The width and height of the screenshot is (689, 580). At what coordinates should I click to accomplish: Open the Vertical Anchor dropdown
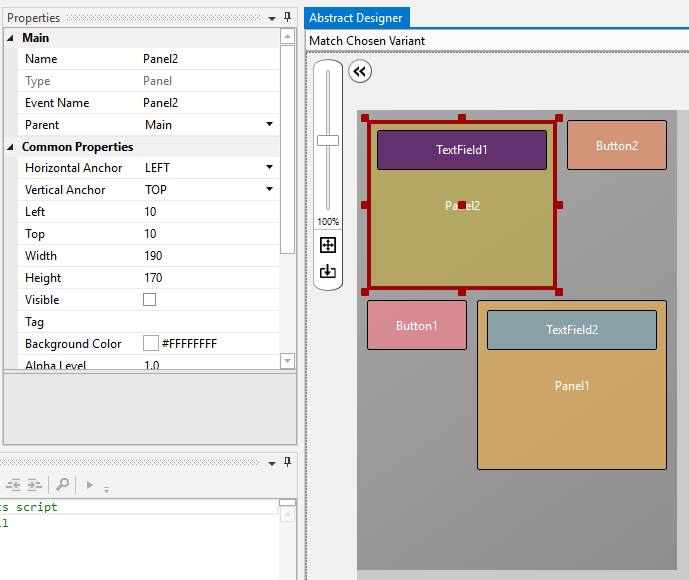point(269,190)
